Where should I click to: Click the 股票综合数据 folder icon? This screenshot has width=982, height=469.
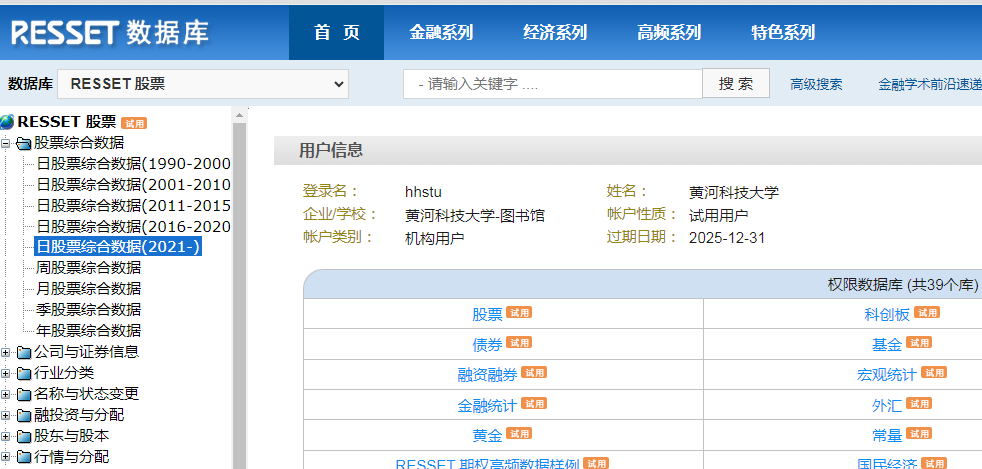[x=24, y=143]
